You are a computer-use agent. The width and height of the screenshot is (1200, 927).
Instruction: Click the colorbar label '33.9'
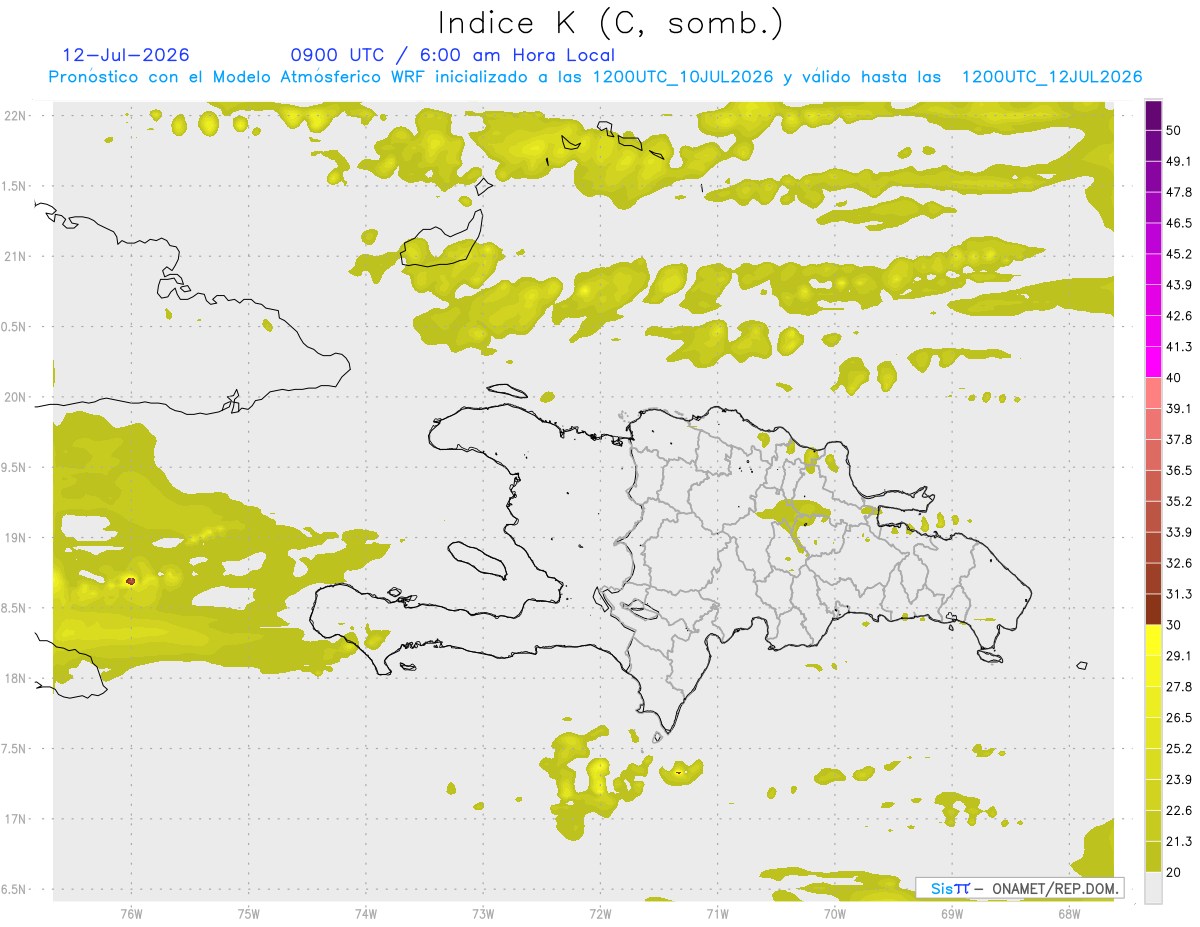coord(1179,532)
